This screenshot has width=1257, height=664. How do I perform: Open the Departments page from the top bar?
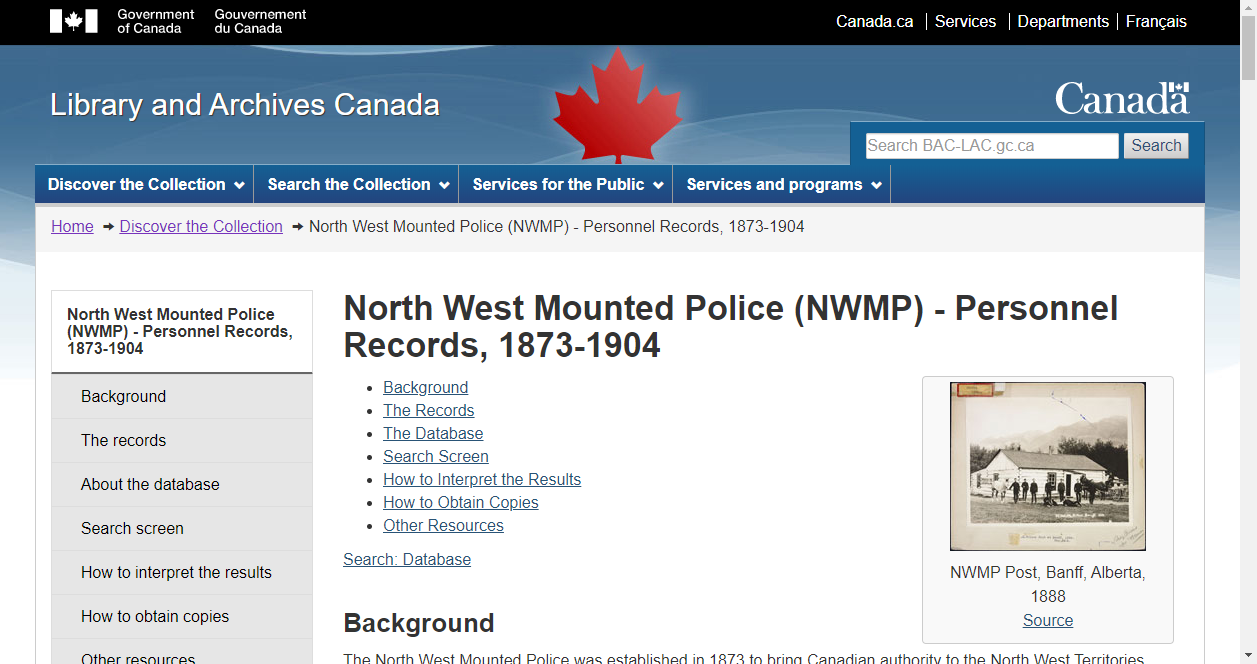[x=1063, y=21]
